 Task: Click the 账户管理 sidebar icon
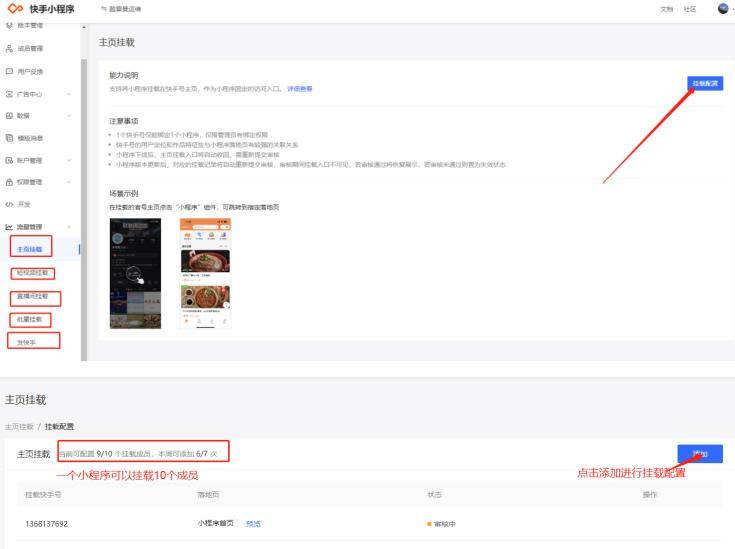pyautogui.click(x=9, y=160)
